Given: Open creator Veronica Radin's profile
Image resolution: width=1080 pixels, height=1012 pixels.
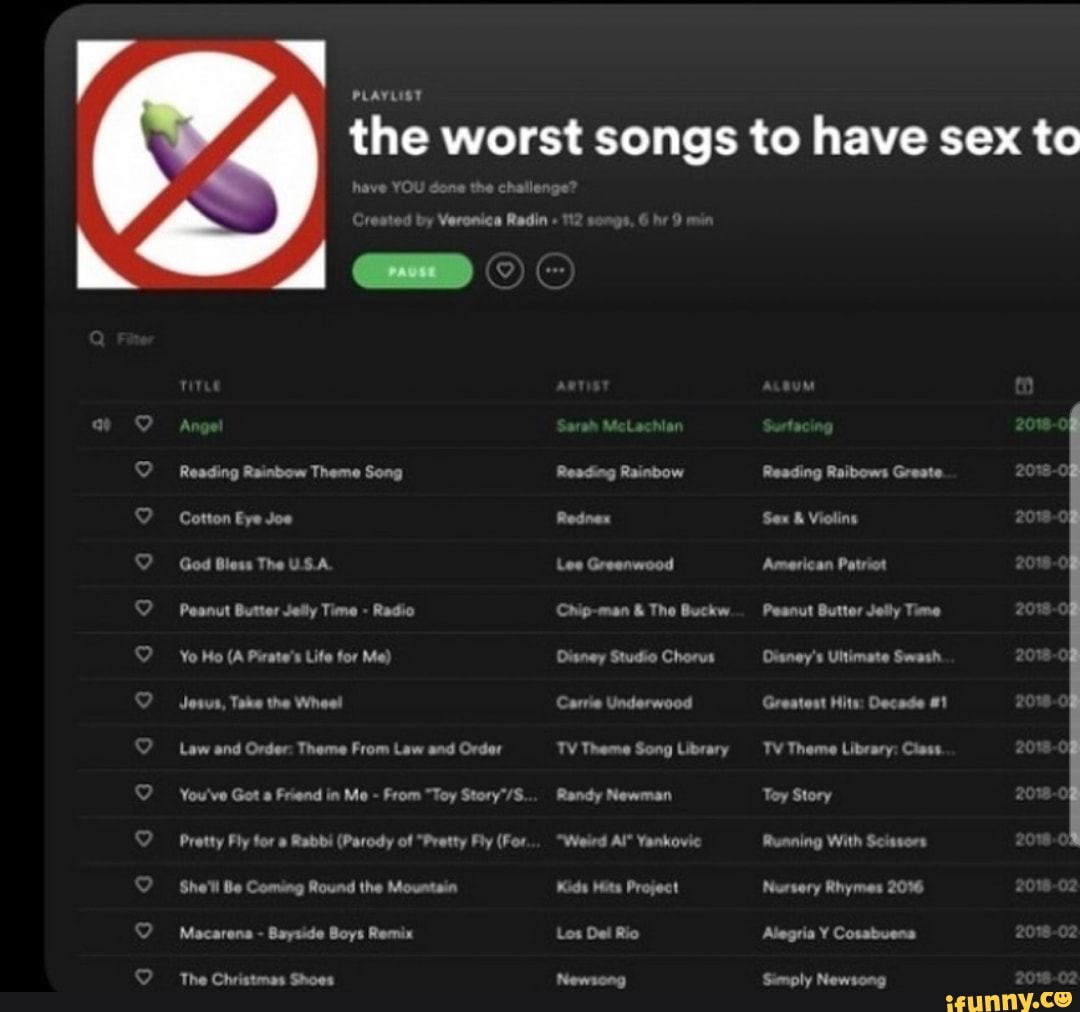Looking at the screenshot, I should tap(492, 220).
